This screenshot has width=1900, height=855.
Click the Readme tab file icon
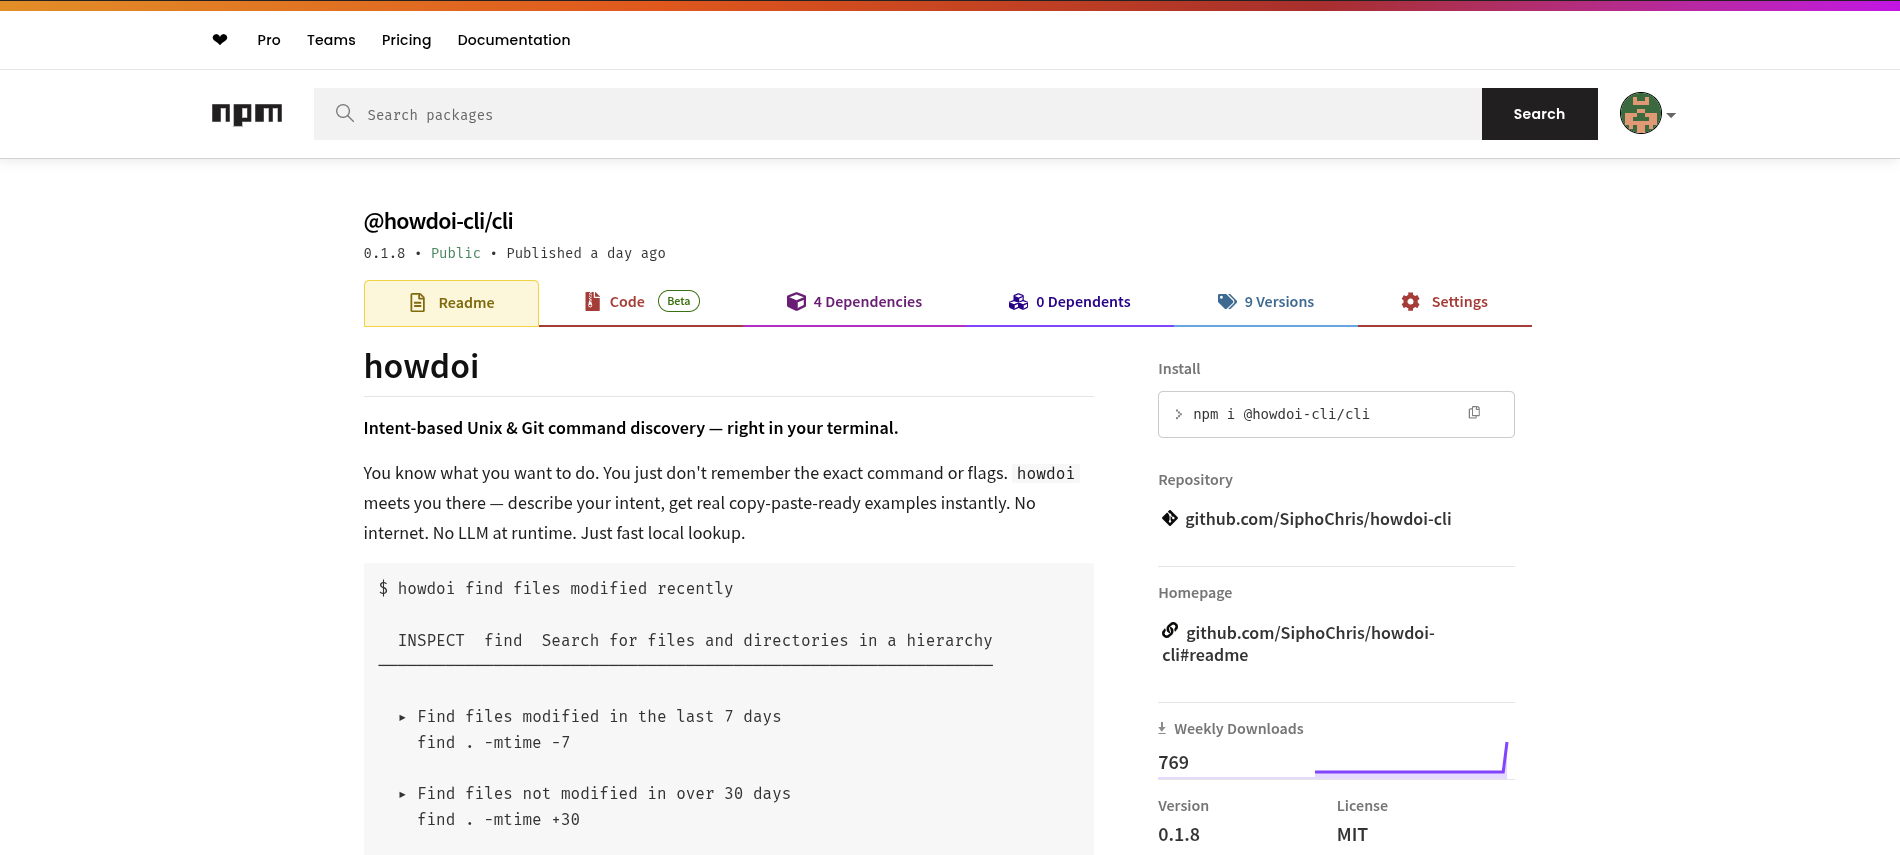click(x=418, y=302)
